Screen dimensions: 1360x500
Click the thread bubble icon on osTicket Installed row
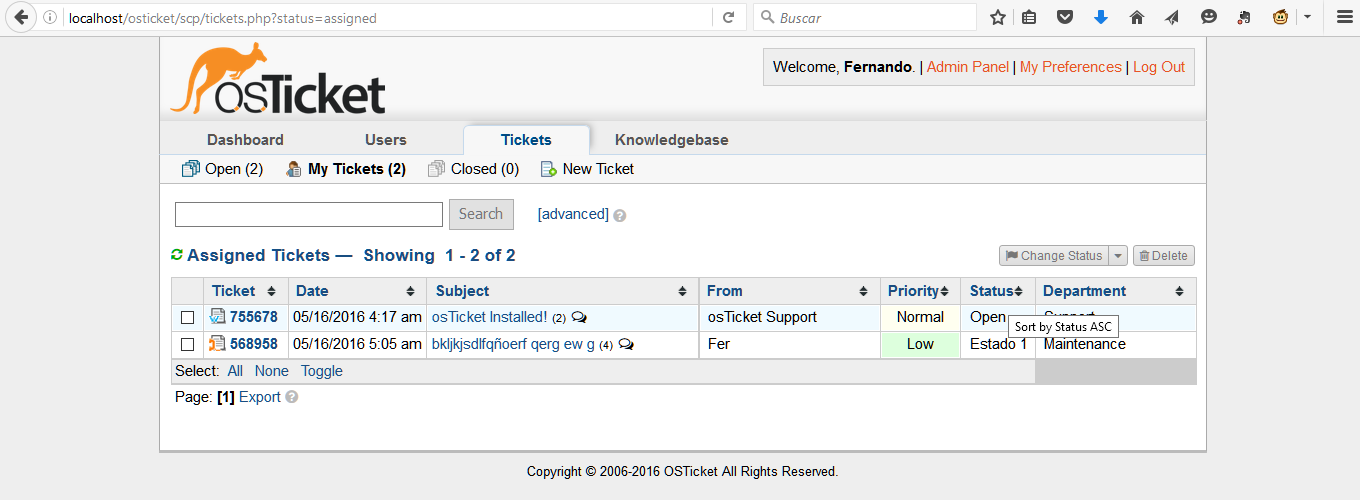(579, 317)
